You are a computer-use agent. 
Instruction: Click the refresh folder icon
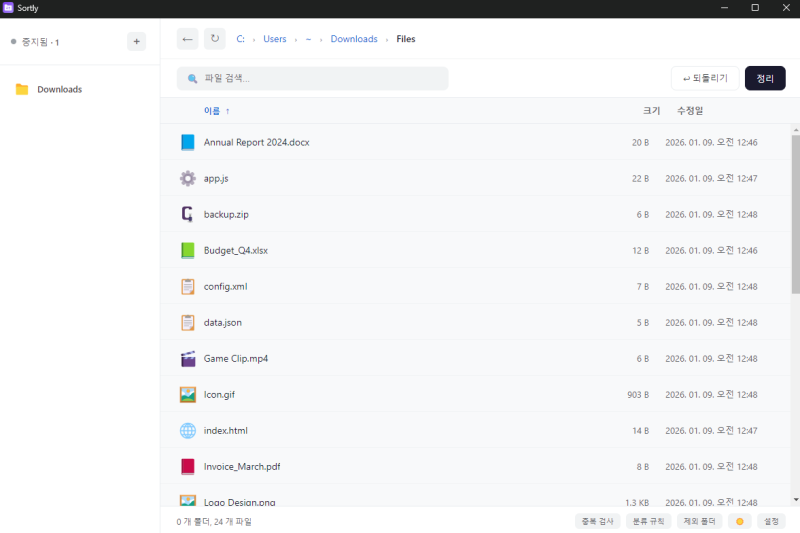coord(215,39)
